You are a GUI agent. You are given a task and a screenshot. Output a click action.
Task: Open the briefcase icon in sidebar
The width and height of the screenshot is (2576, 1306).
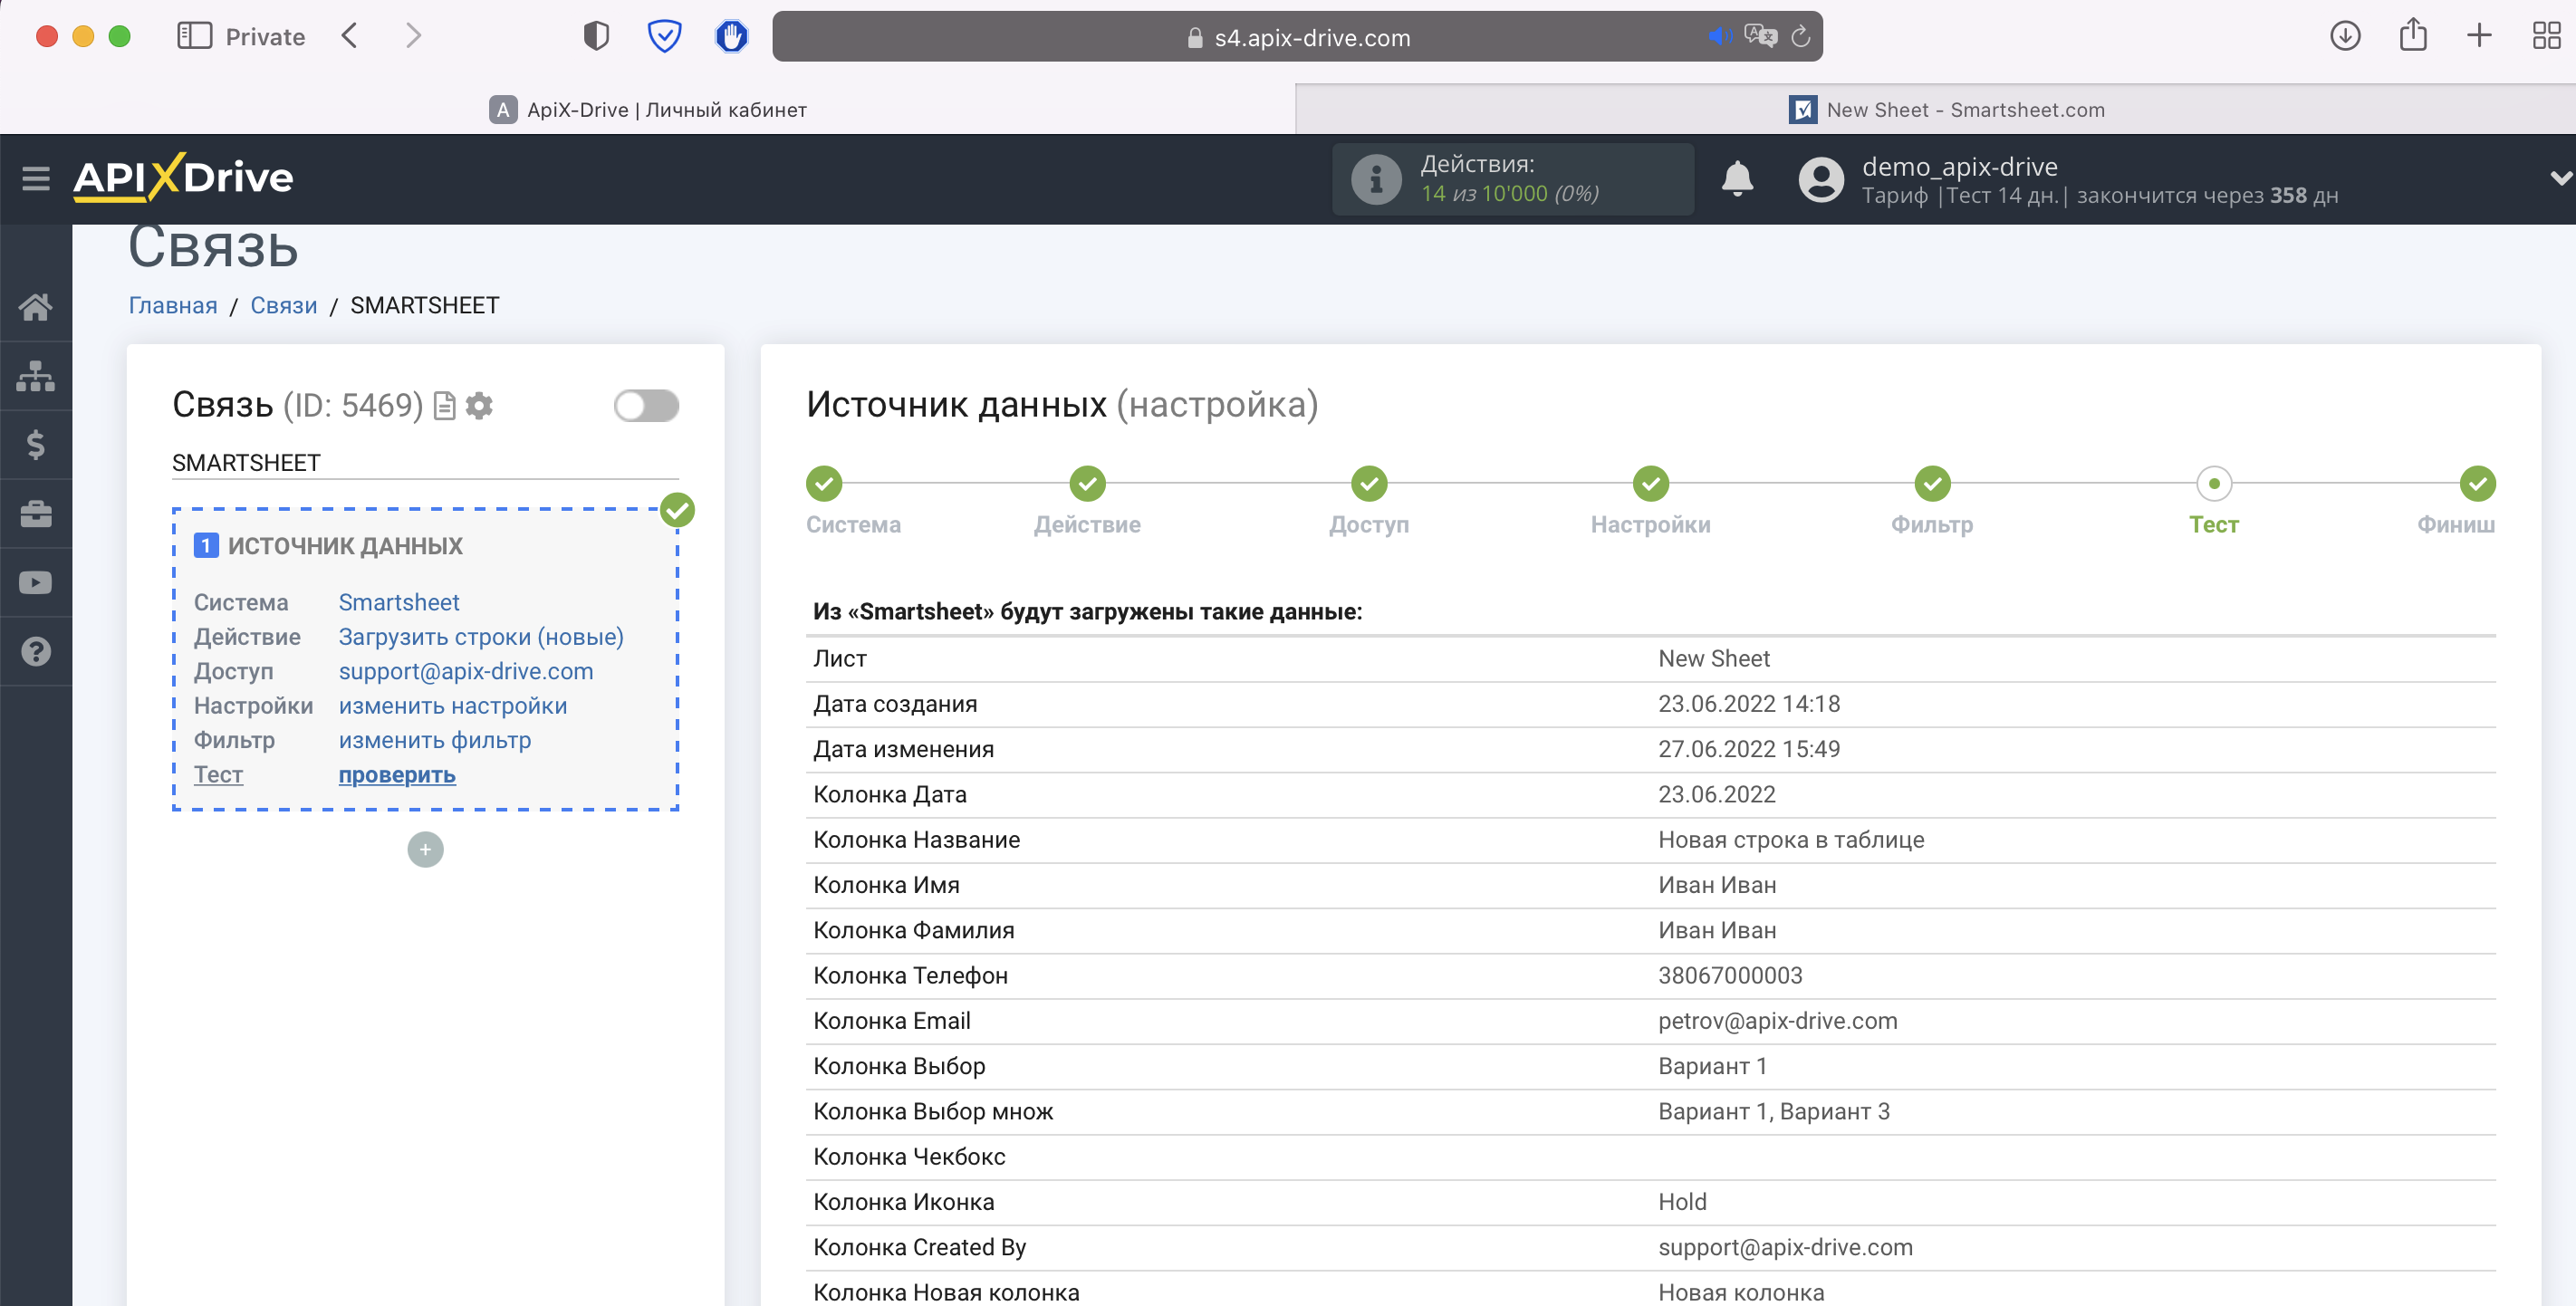(36, 514)
